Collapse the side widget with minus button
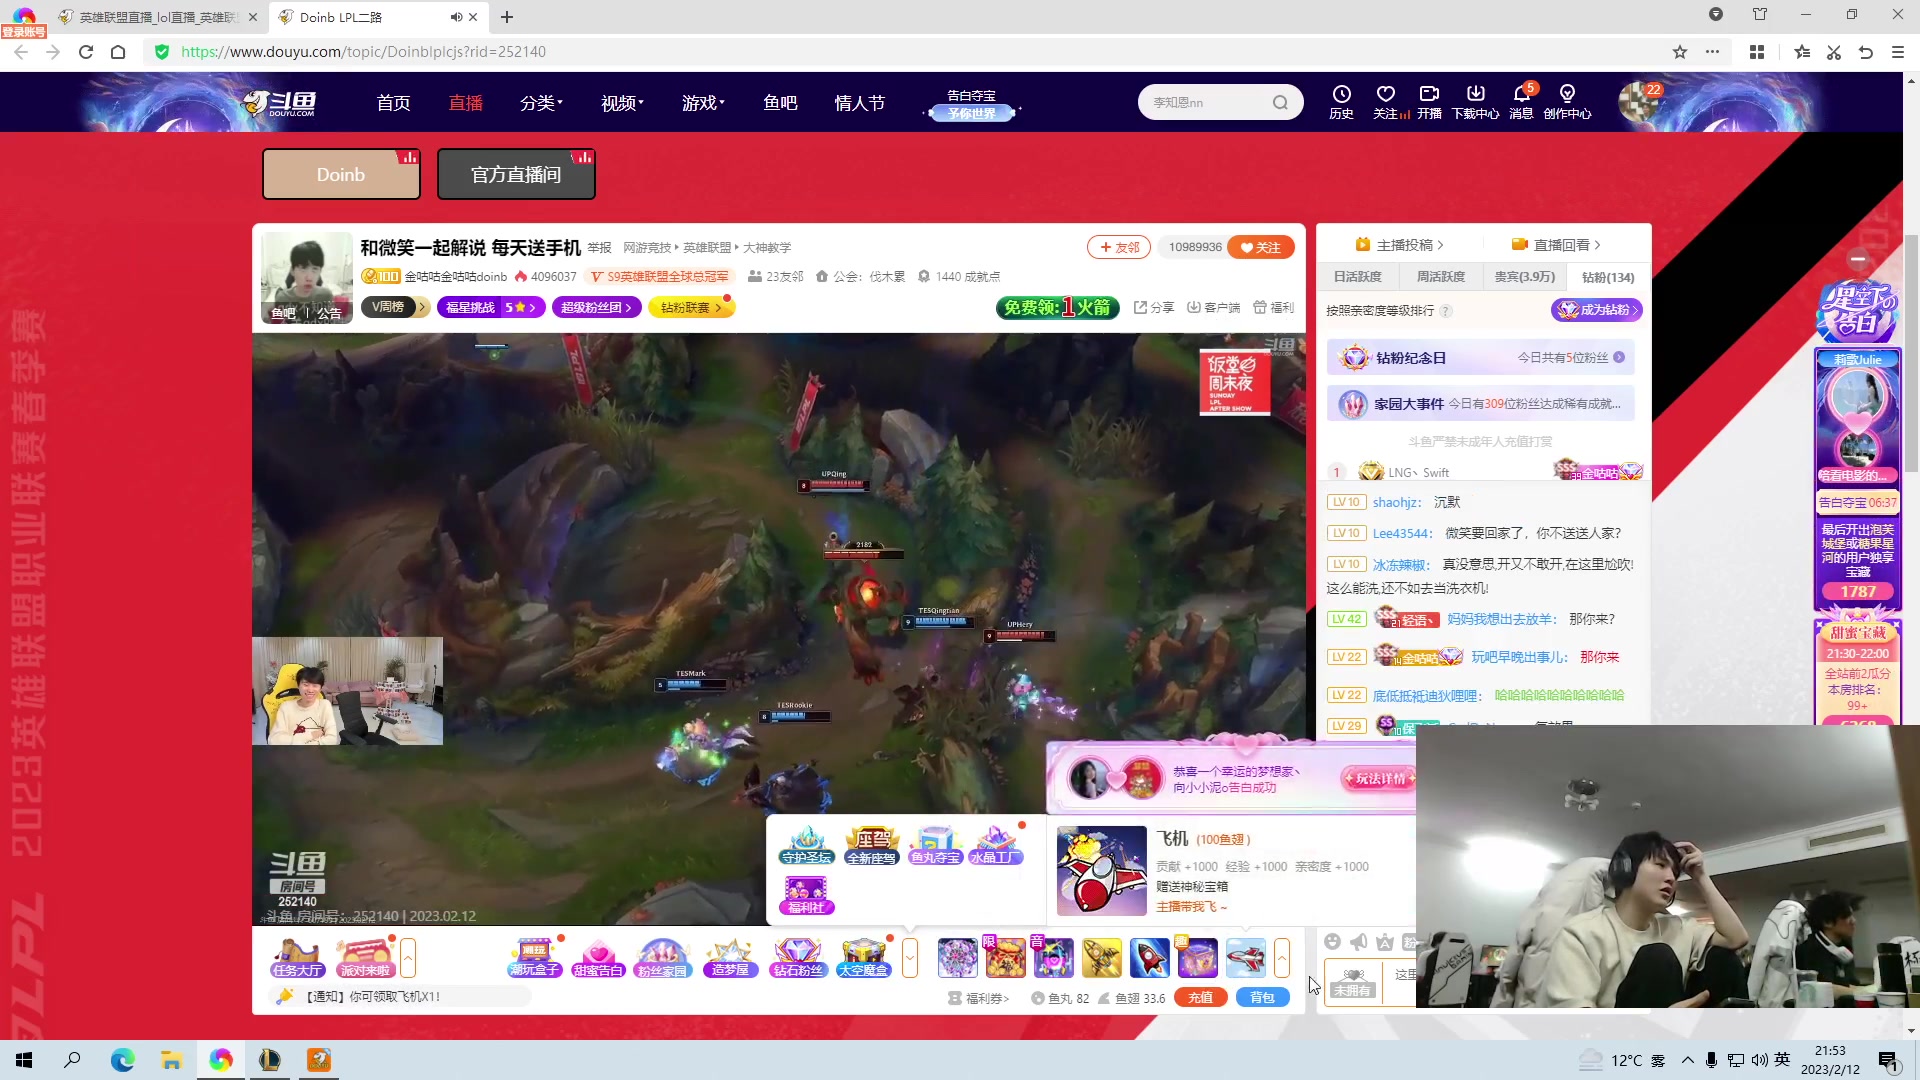This screenshot has height=1080, width=1920. point(1858,258)
